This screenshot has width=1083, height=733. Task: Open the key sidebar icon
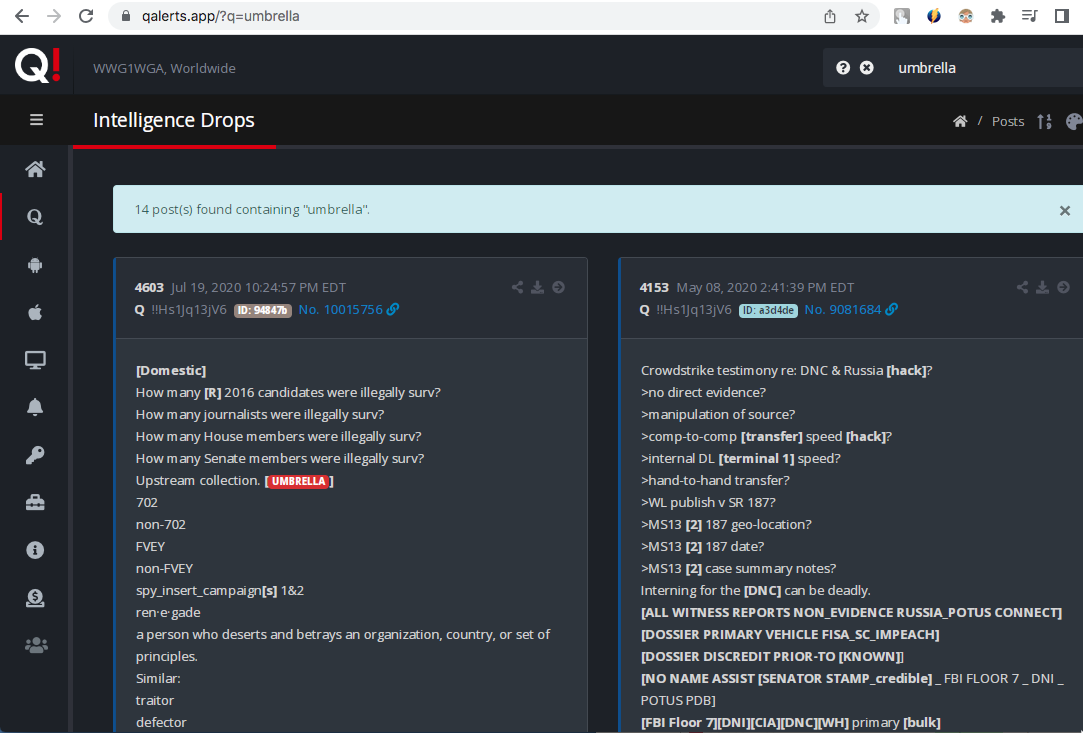pos(35,455)
